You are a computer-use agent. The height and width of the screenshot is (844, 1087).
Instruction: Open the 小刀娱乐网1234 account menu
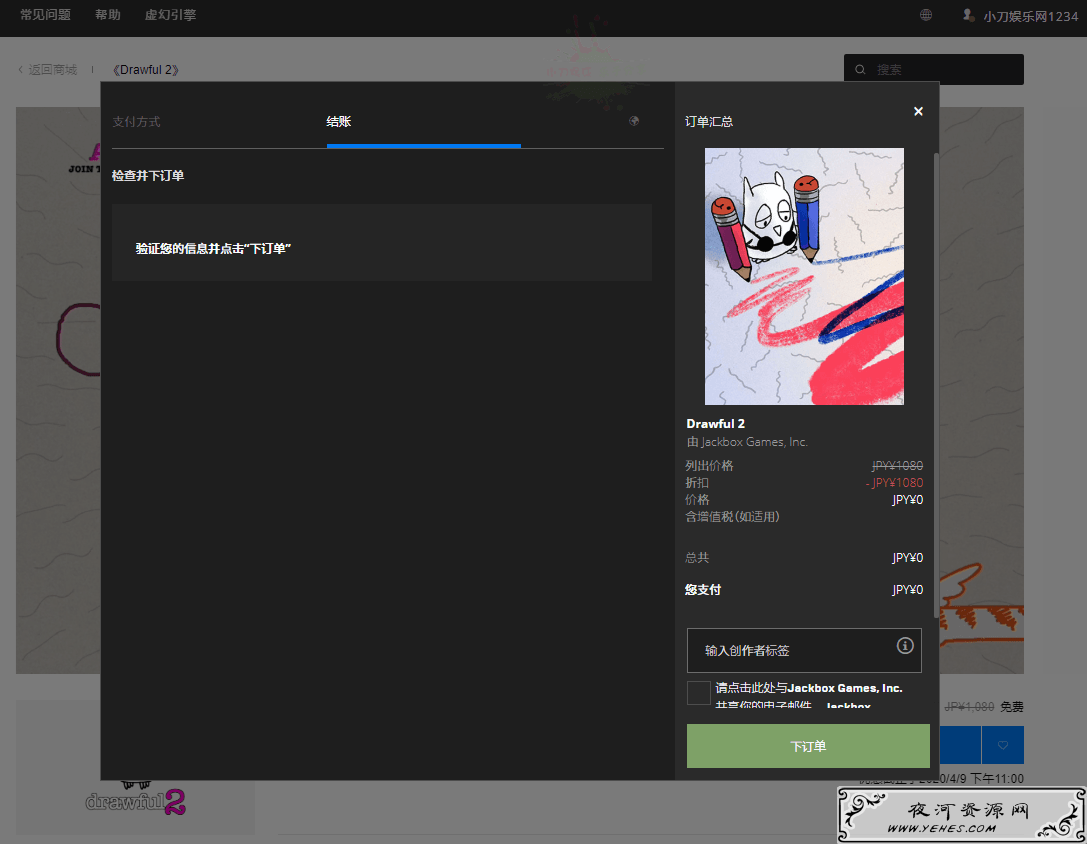(1031, 16)
